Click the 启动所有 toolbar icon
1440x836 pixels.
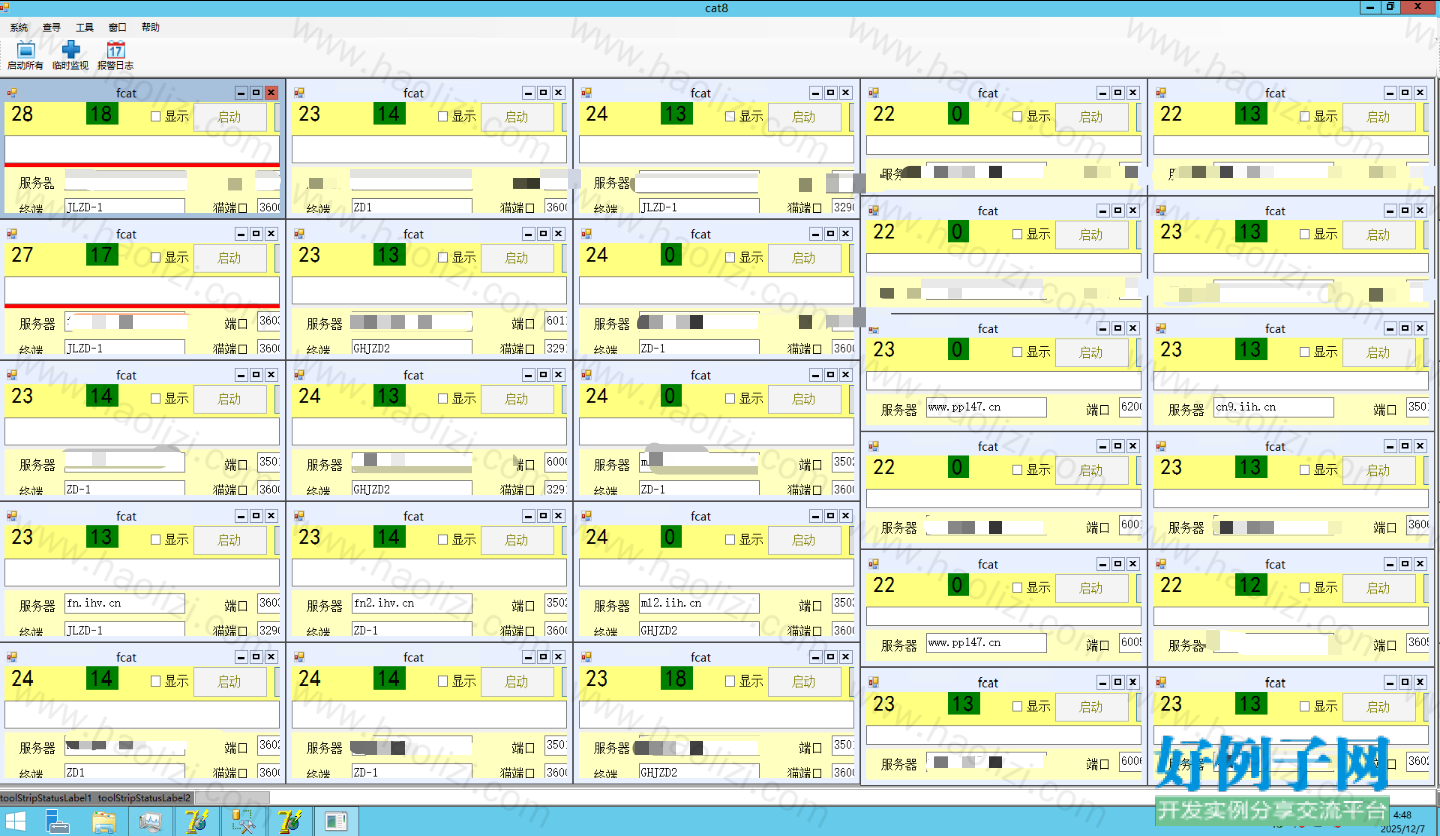click(x=25, y=55)
